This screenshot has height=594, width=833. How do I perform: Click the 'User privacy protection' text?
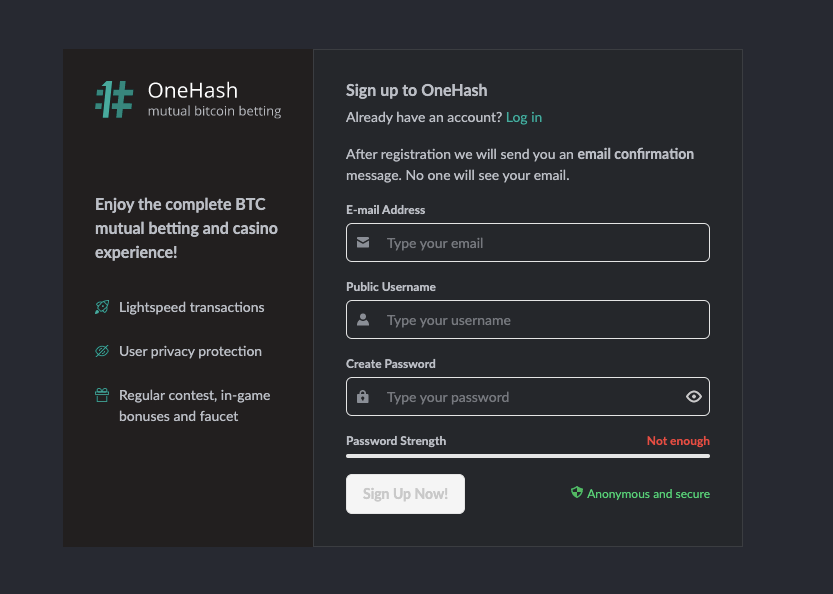190,352
